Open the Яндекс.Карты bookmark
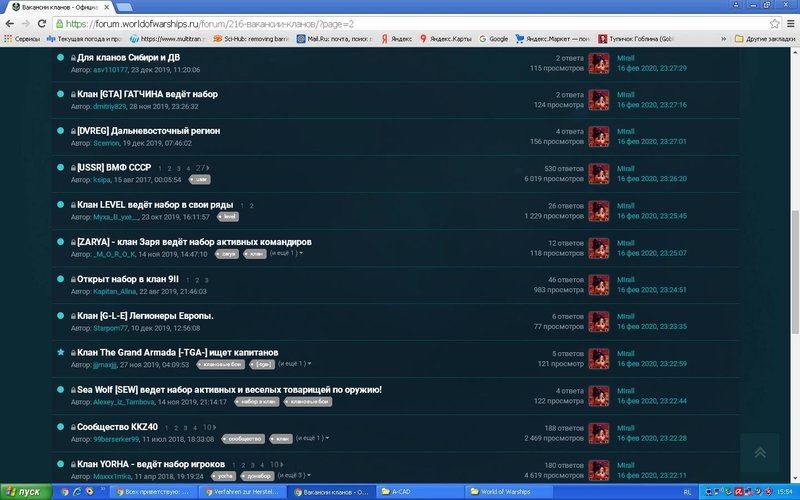The image size is (800, 500). pyautogui.click(x=445, y=39)
